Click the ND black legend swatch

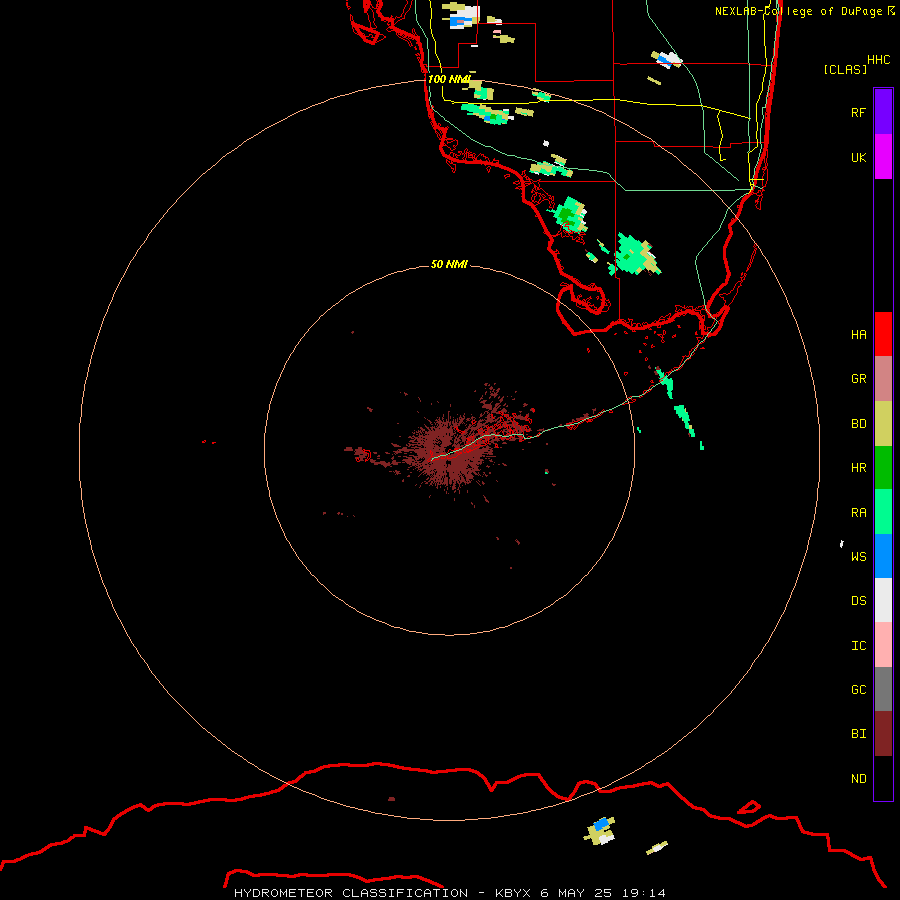pyautogui.click(x=883, y=778)
